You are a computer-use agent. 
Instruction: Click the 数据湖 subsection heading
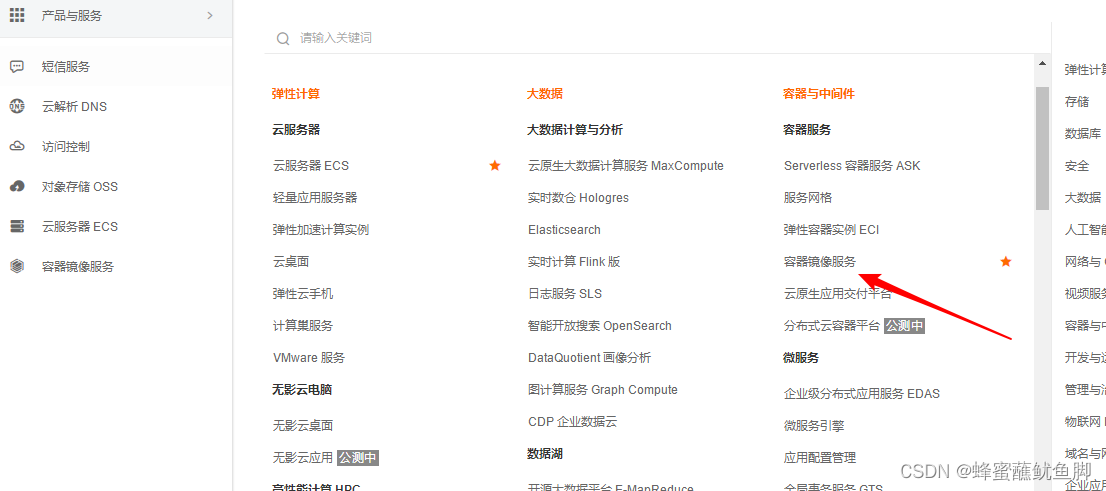(x=545, y=454)
